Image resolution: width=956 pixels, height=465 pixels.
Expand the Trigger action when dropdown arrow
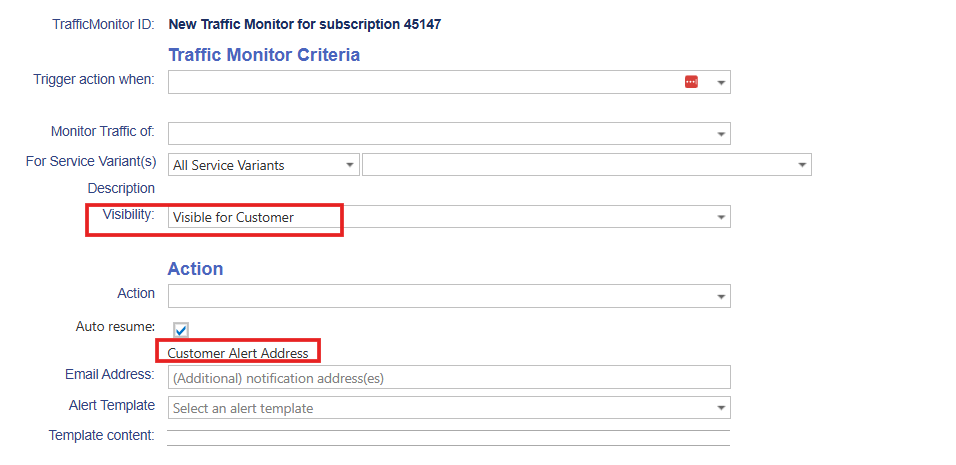click(x=720, y=83)
